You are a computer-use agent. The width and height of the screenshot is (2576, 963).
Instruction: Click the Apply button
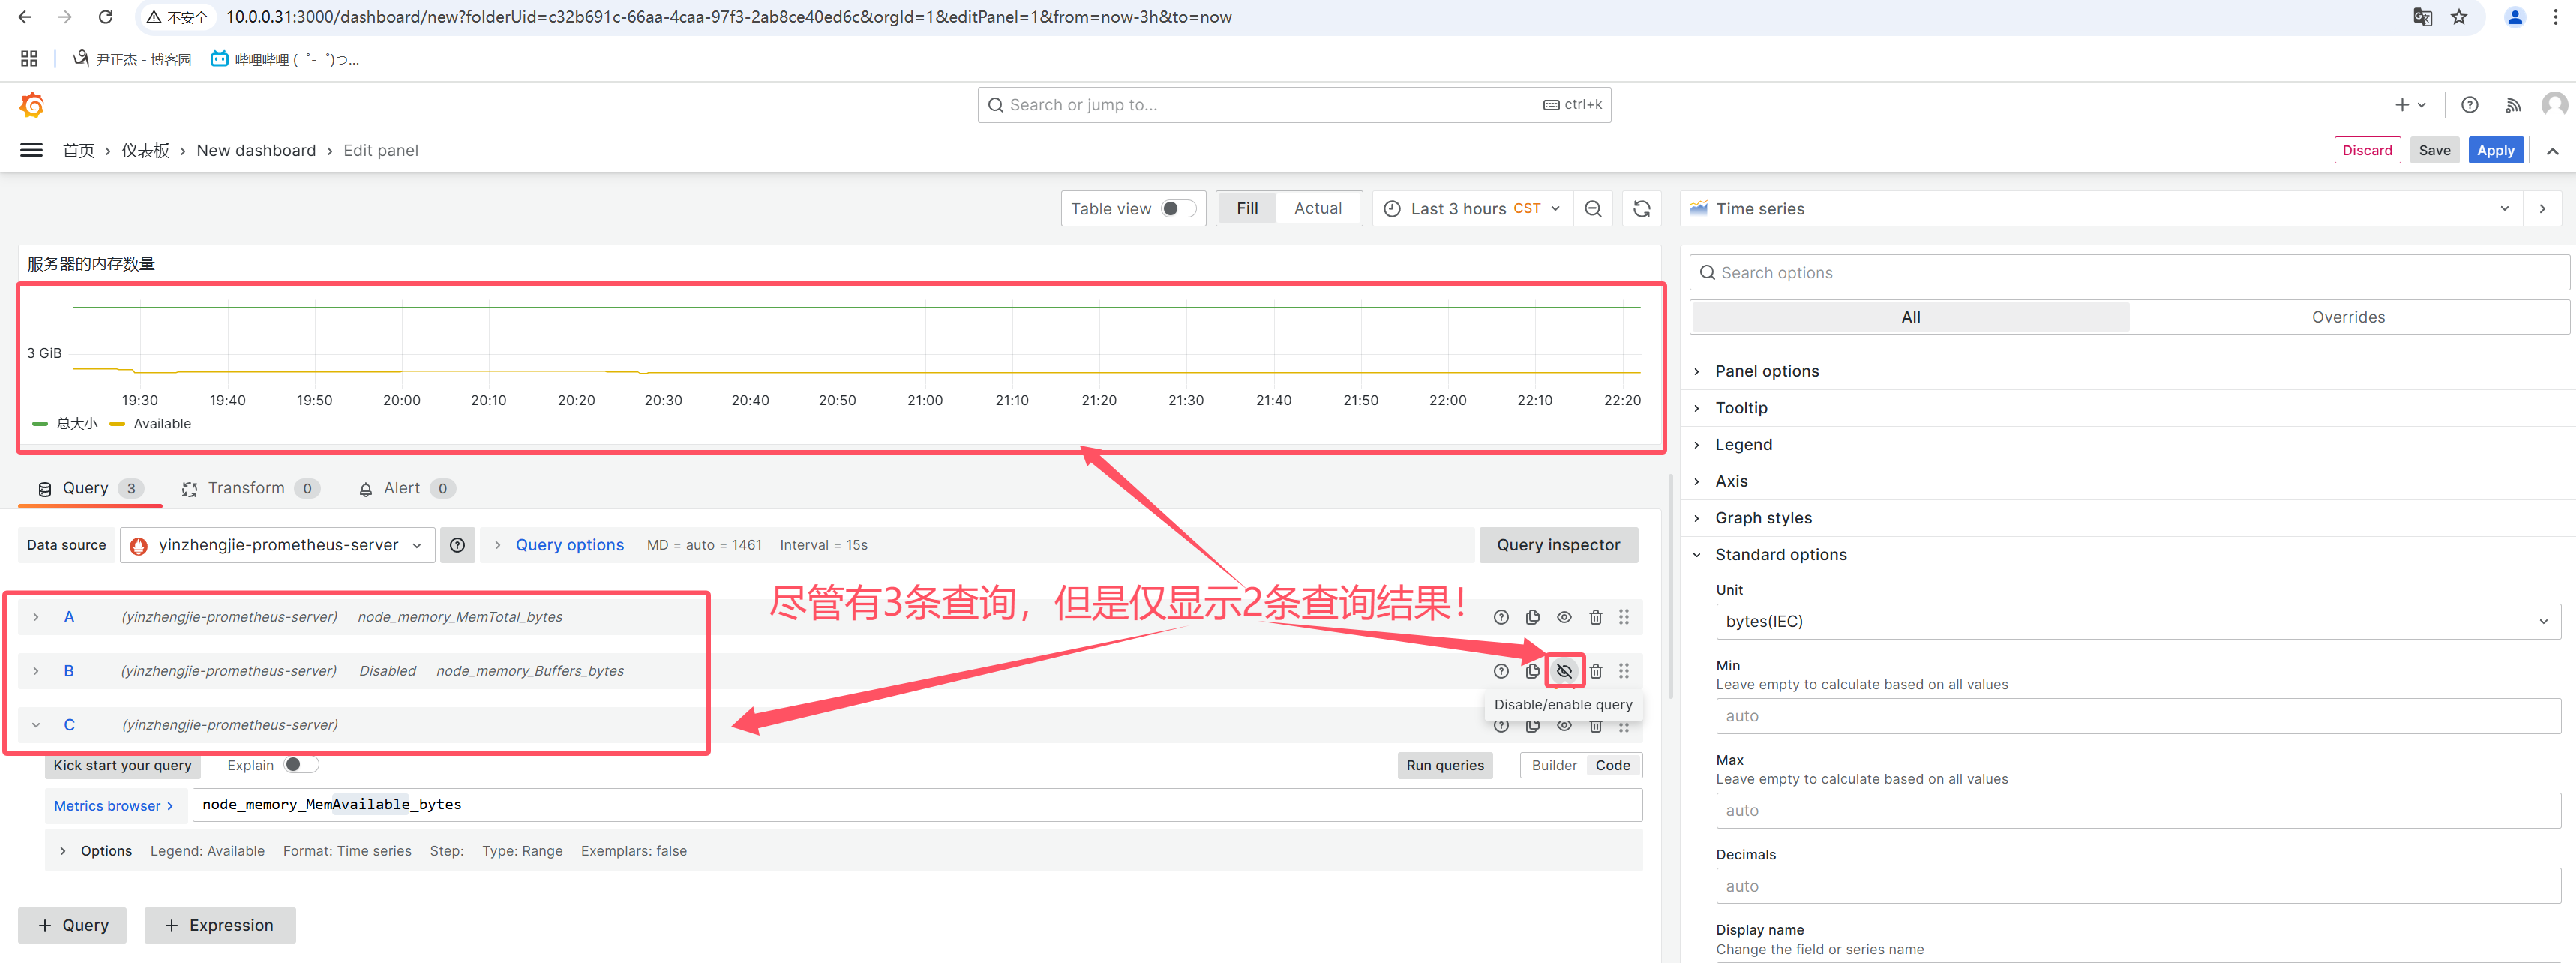pos(2494,150)
